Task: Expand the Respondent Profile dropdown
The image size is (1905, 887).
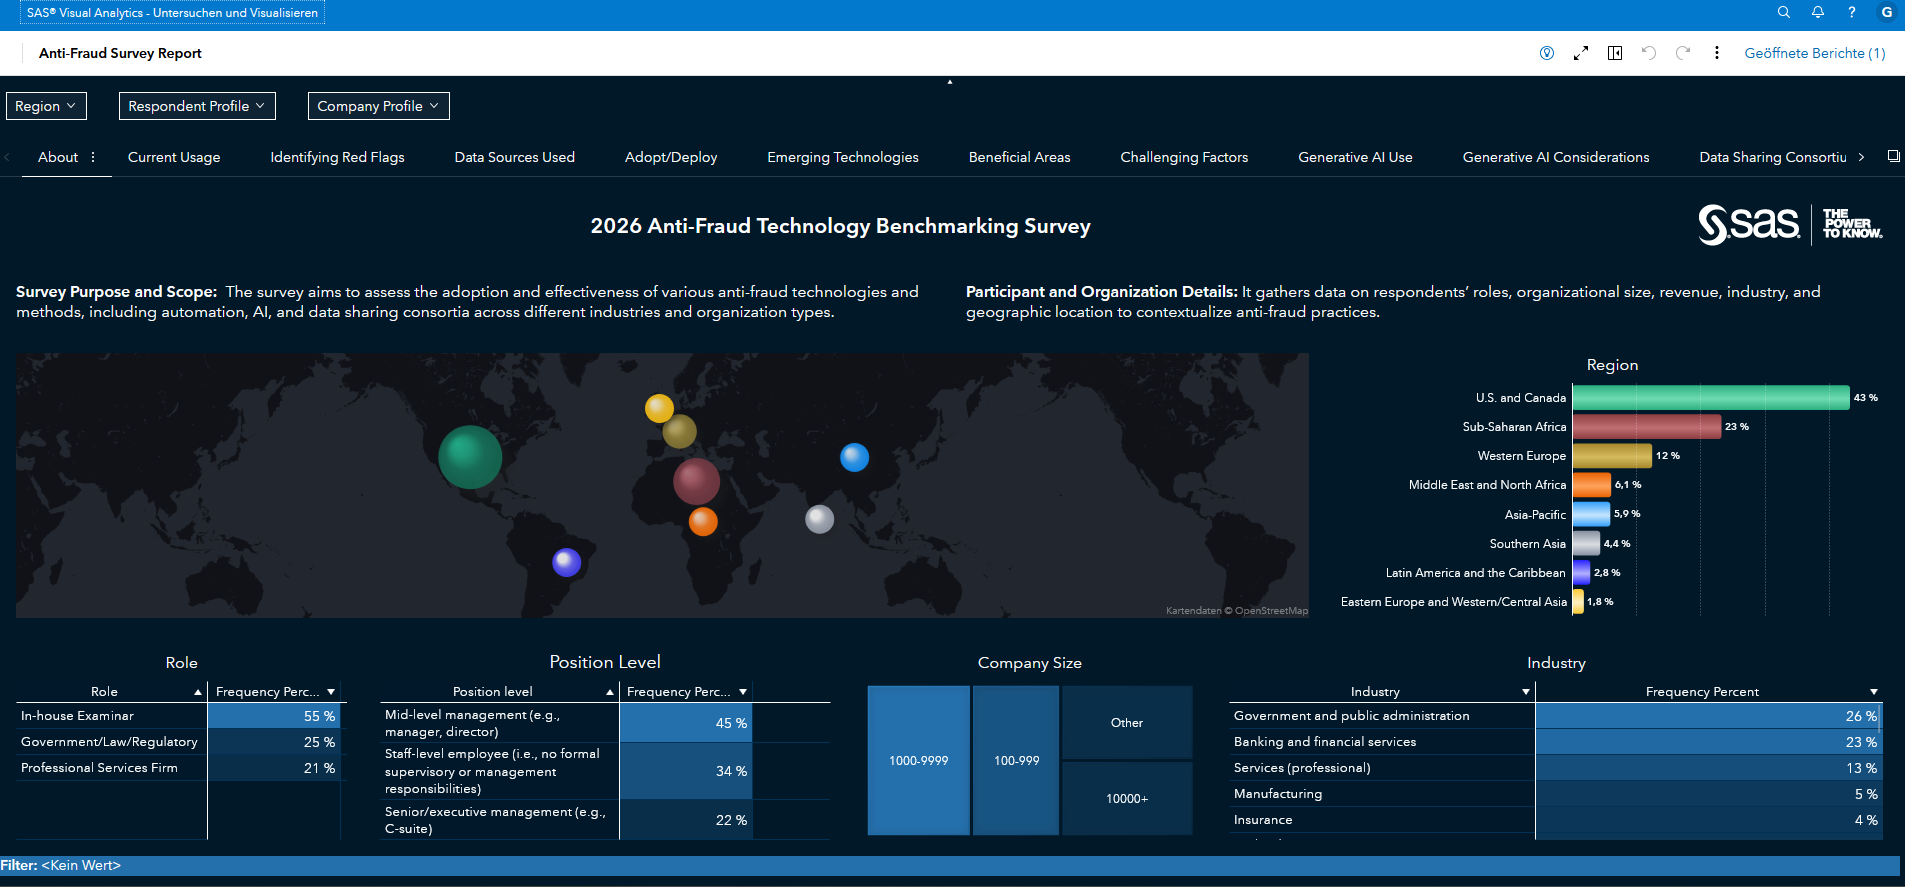Action: pyautogui.click(x=196, y=106)
